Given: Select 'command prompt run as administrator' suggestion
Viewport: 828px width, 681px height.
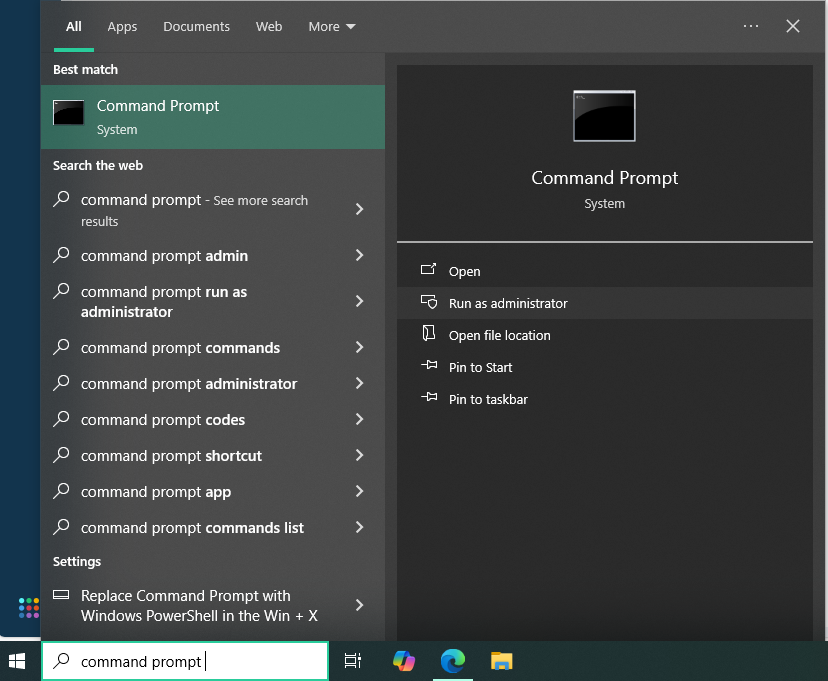Looking at the screenshot, I should [212, 301].
